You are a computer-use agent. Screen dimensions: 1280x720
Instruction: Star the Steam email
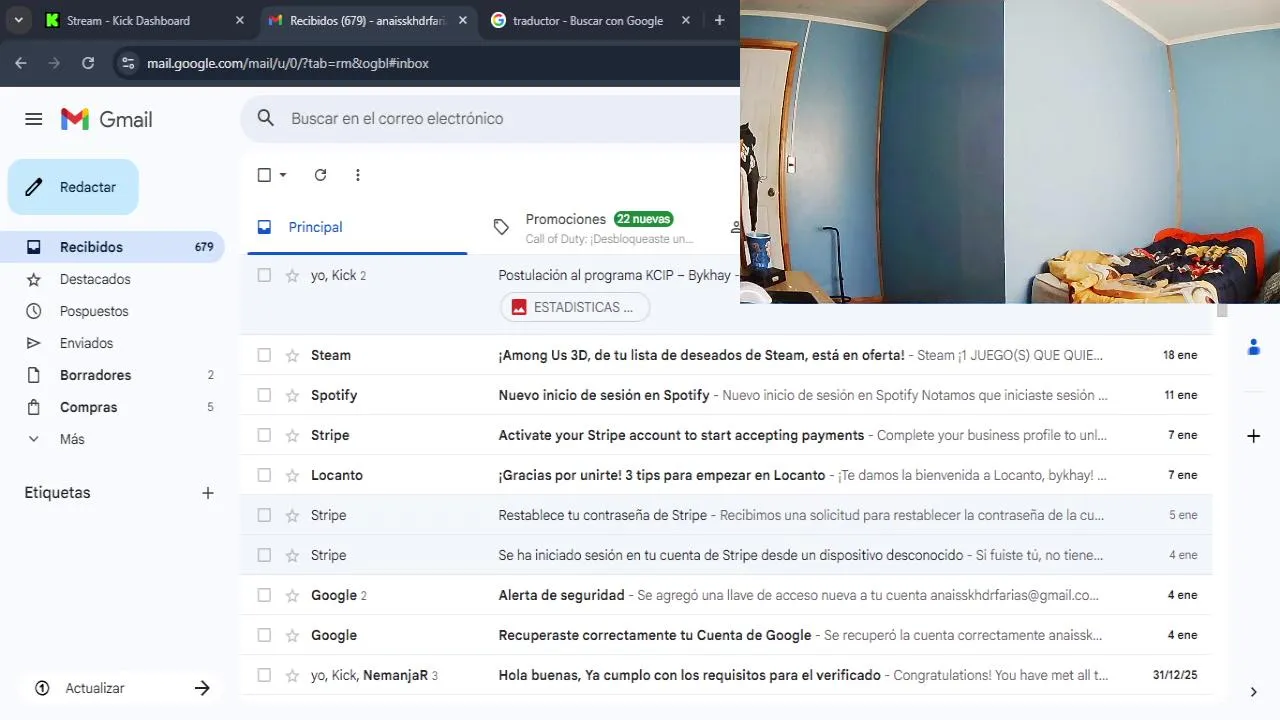[292, 355]
